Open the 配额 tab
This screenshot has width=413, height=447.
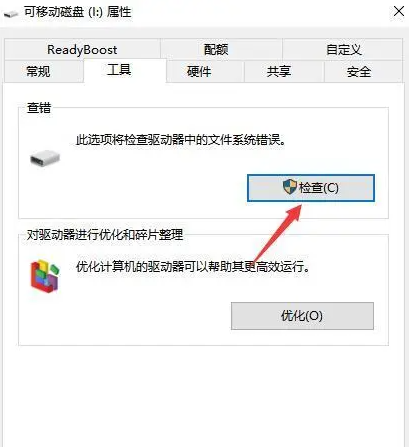click(216, 50)
